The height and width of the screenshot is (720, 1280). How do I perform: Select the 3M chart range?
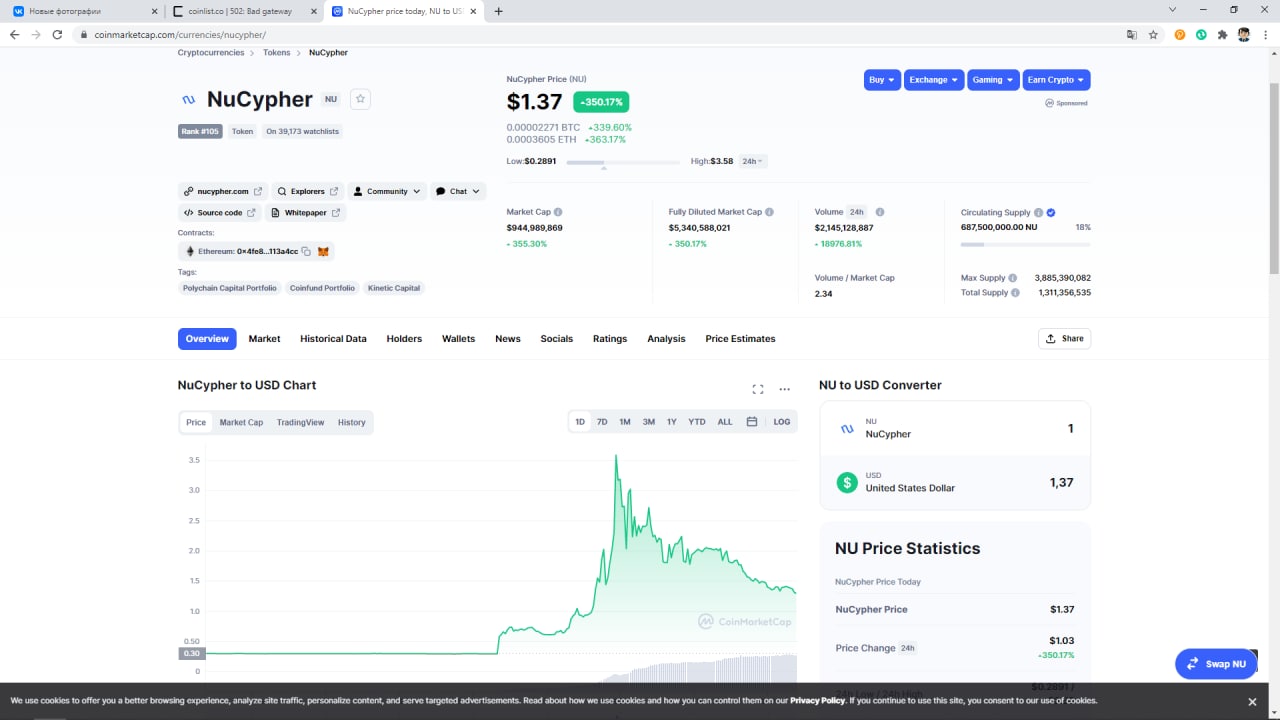click(649, 422)
